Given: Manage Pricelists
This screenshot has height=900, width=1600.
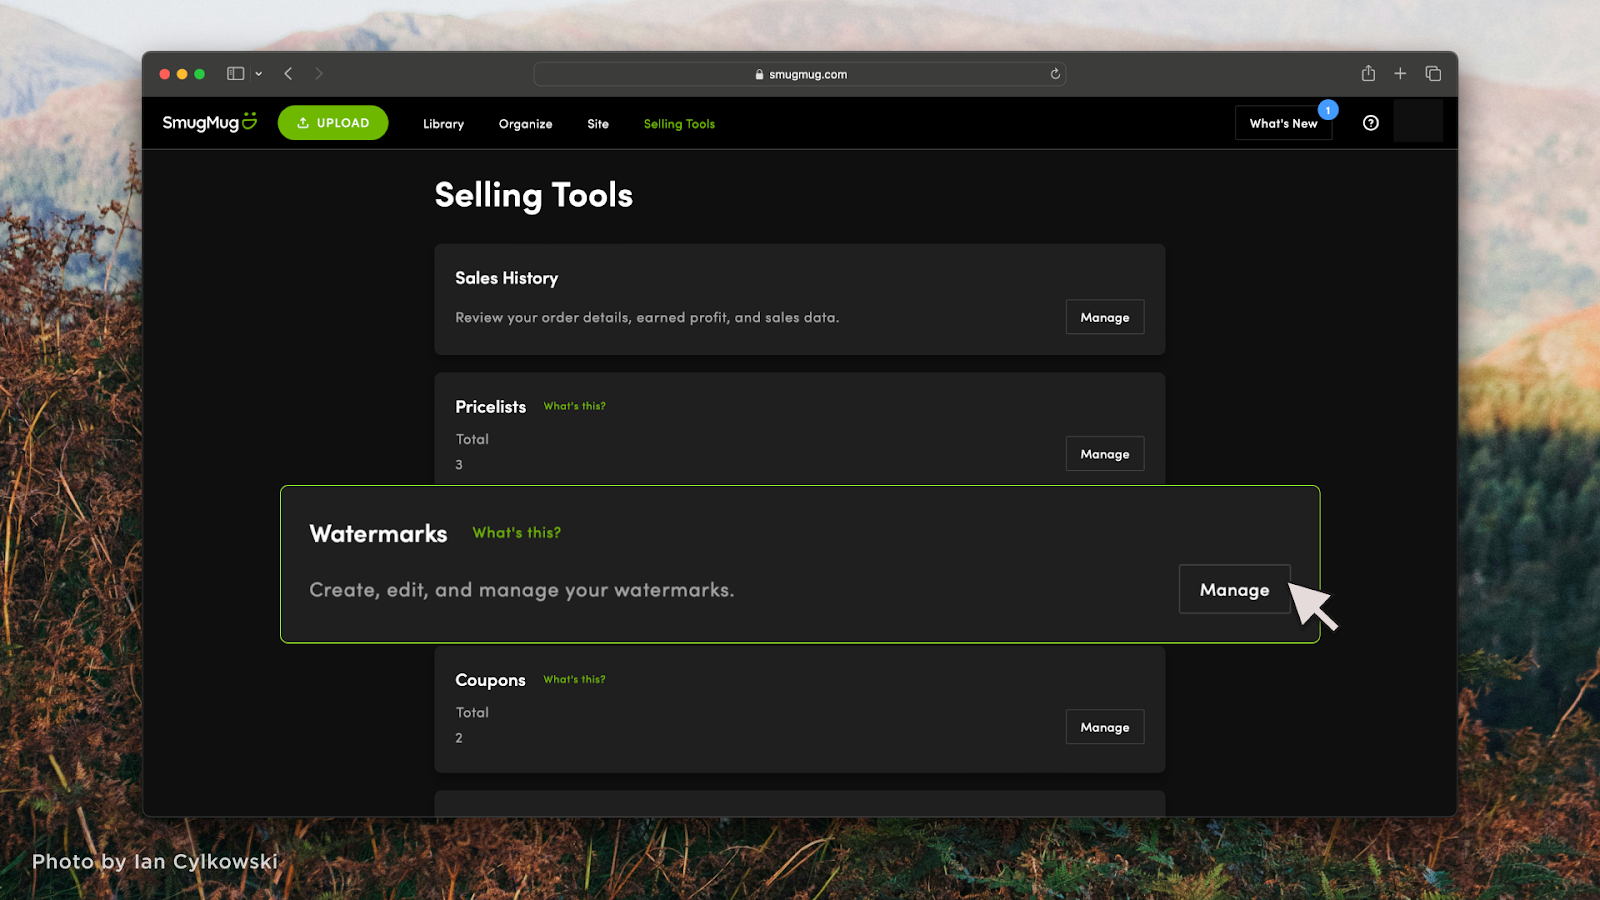Looking at the screenshot, I should click(x=1105, y=454).
